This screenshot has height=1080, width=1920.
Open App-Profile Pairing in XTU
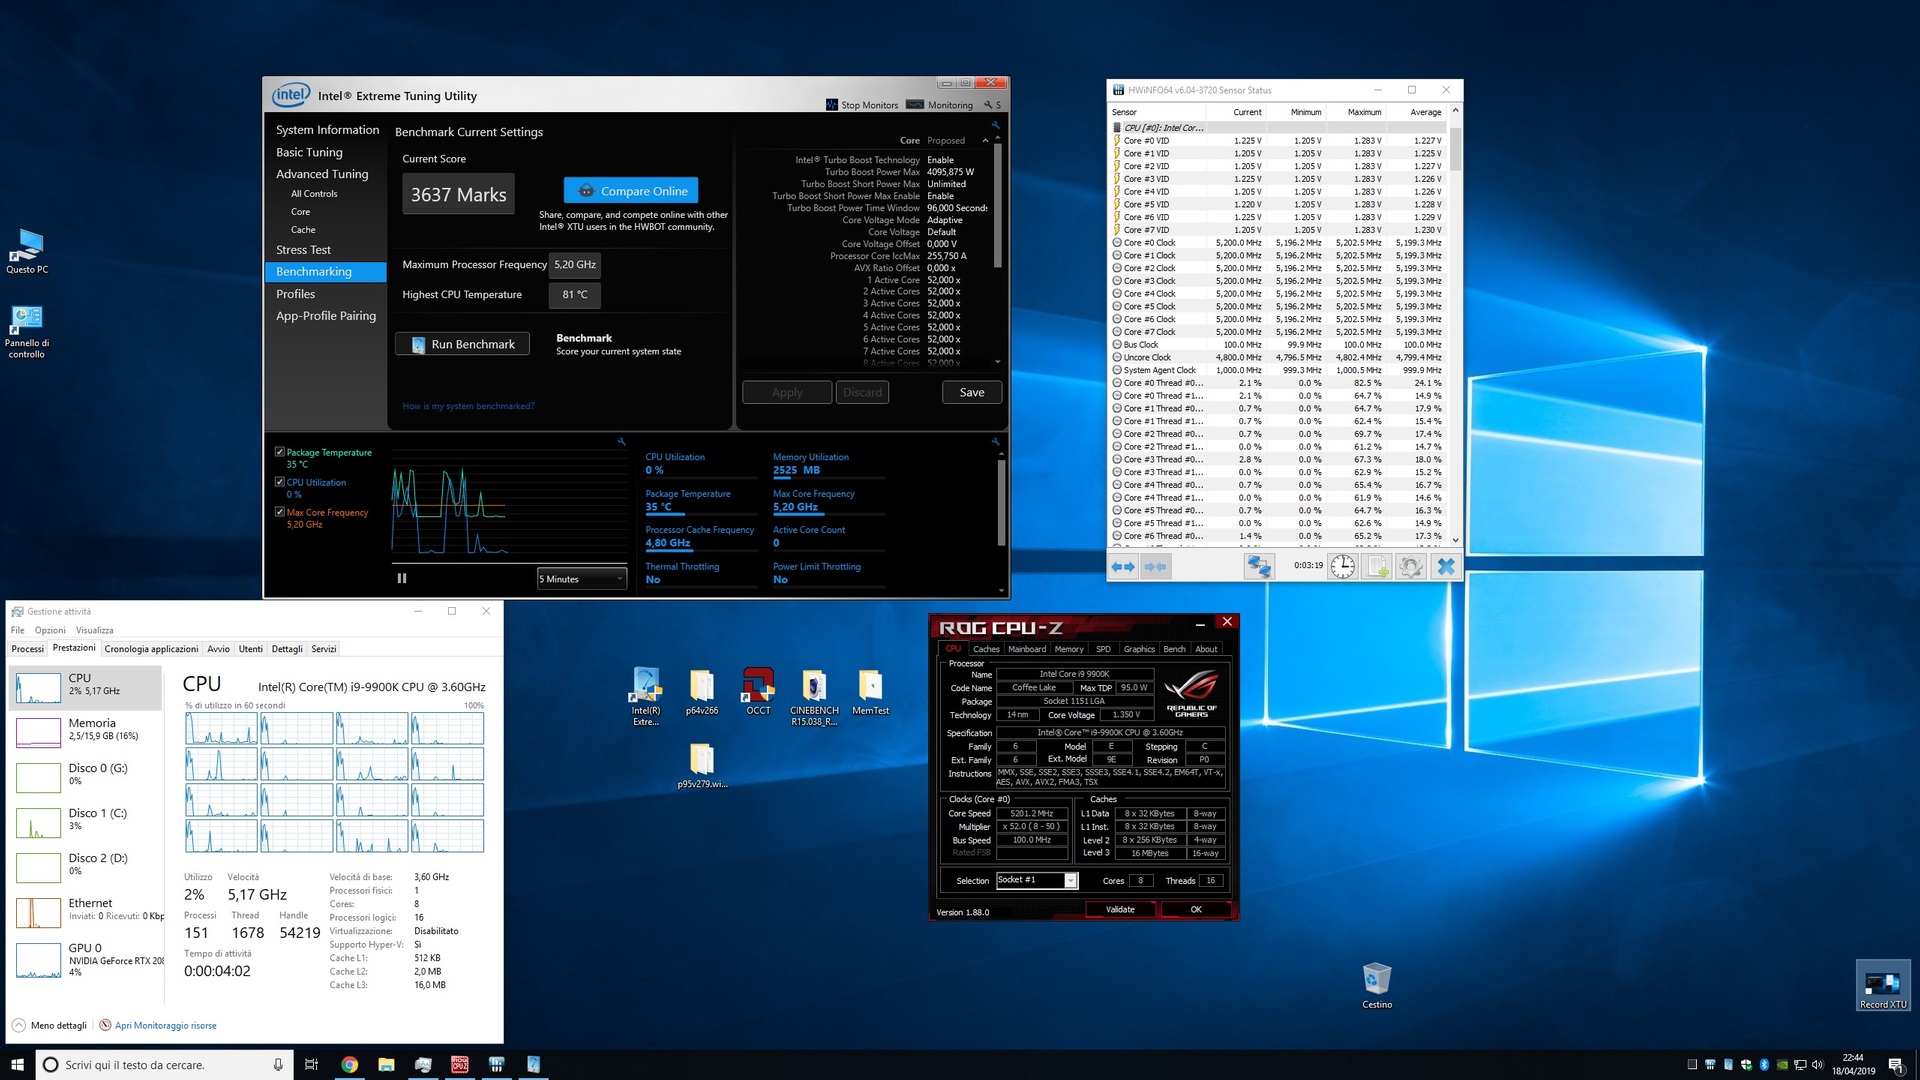(326, 316)
